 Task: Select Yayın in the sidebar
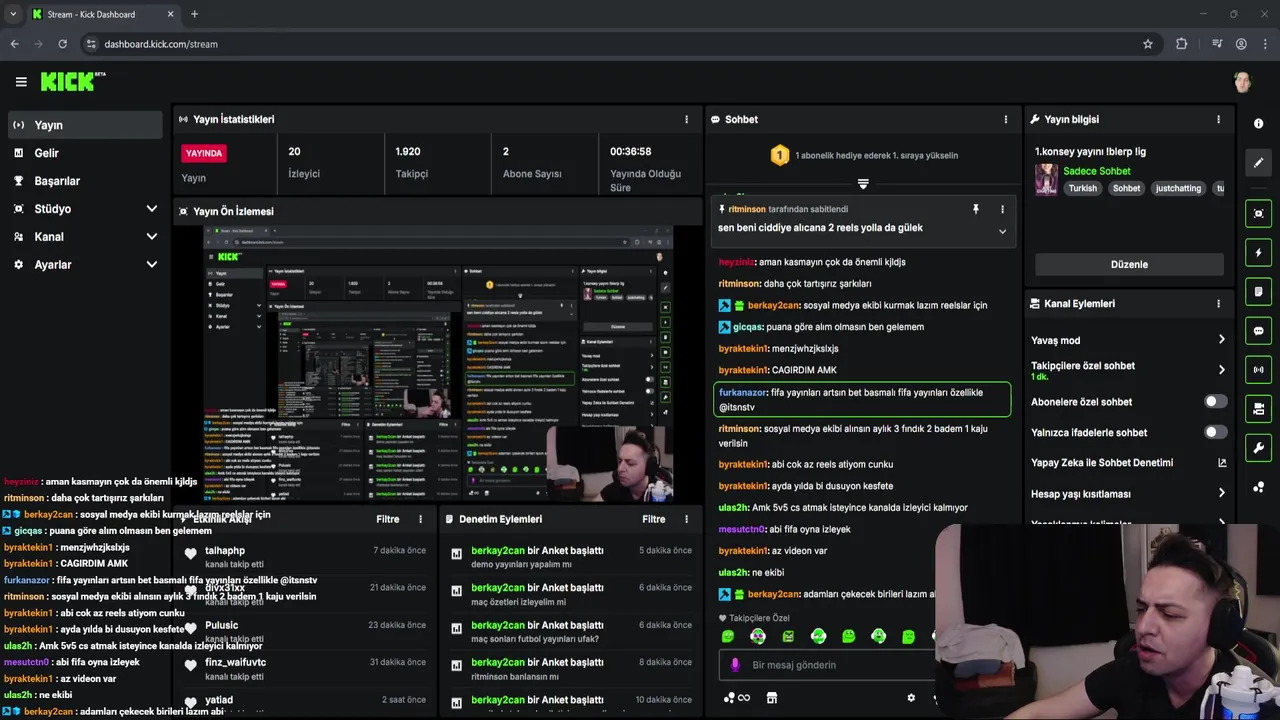[85, 125]
